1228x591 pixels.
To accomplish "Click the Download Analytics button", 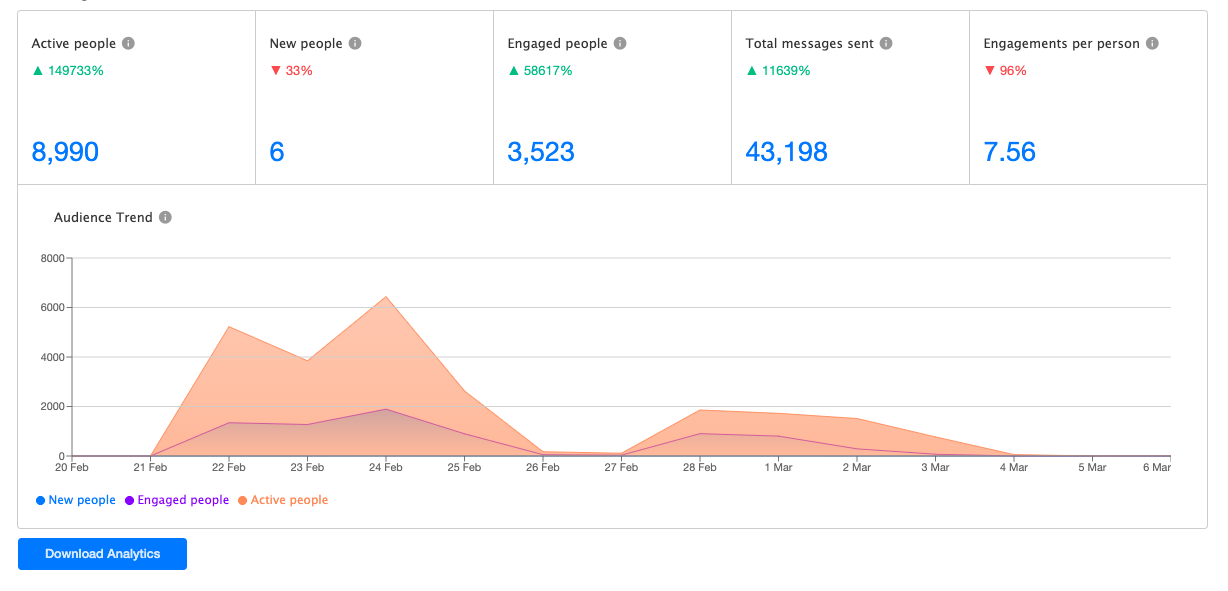I will [x=102, y=554].
